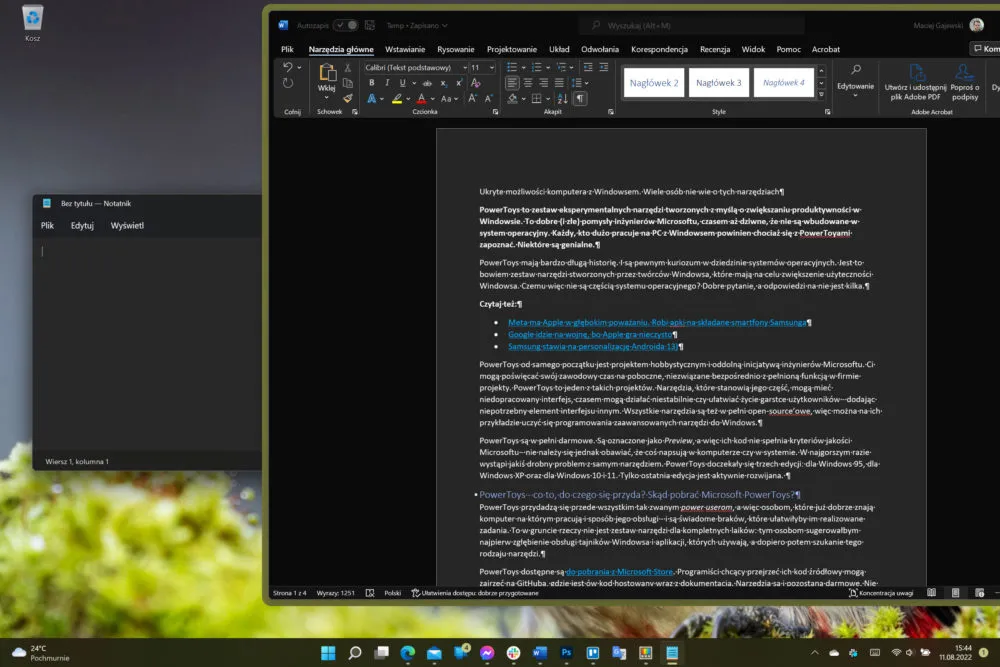Screen dimensions: 1000x667
Task: Toggle the Autozapis switch
Action: [346, 25]
